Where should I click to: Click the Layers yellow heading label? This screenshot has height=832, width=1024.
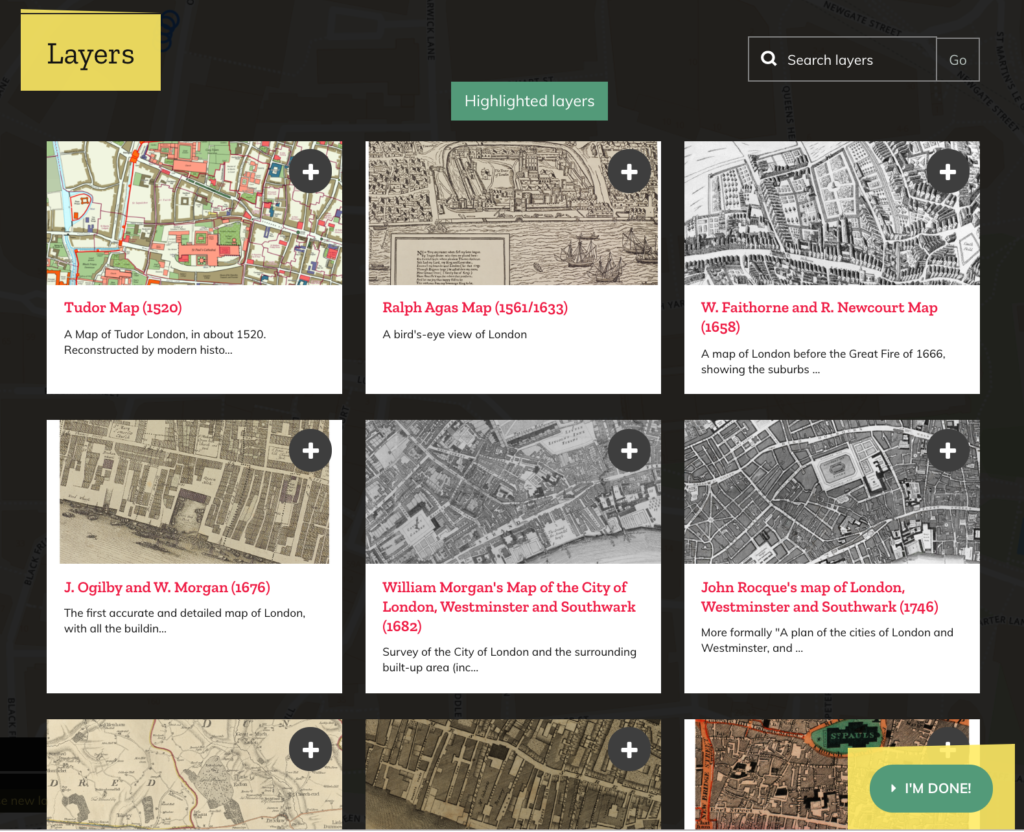click(90, 54)
